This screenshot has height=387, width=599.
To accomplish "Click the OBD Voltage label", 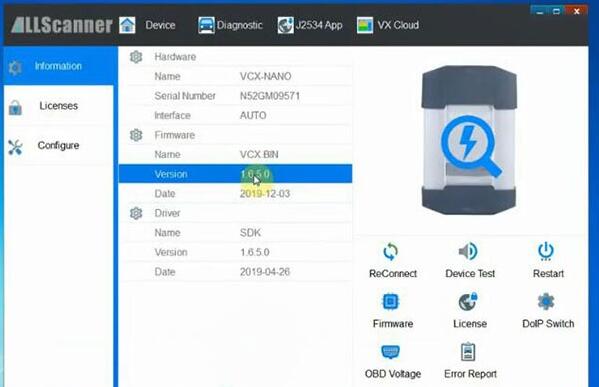I will (x=393, y=374).
